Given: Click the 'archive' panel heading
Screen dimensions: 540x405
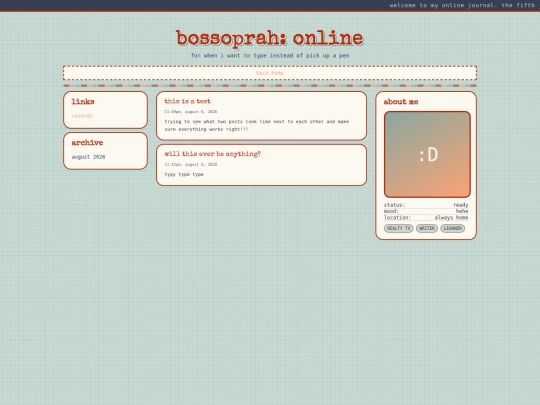Looking at the screenshot, I should (x=87, y=143).
